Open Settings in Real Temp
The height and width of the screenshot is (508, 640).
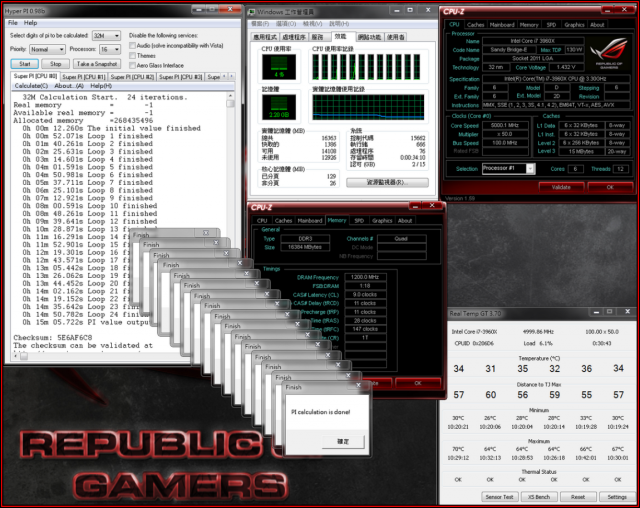click(x=617, y=497)
